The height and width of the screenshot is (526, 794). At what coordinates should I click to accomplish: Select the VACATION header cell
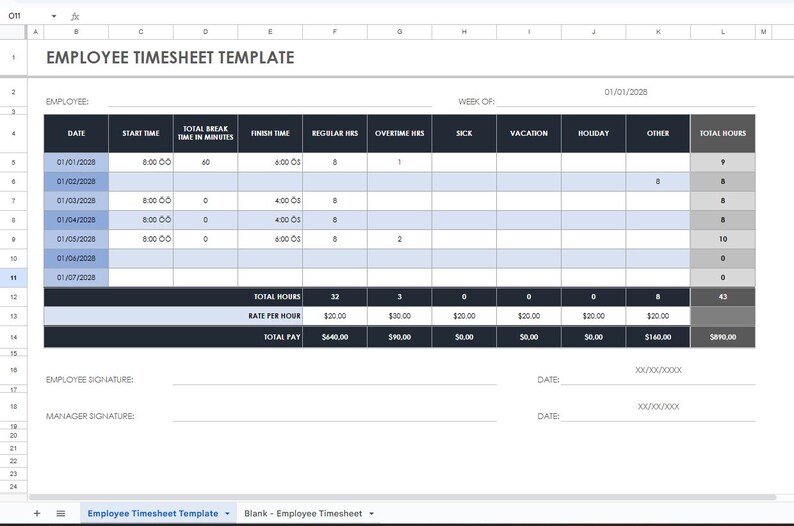529,134
